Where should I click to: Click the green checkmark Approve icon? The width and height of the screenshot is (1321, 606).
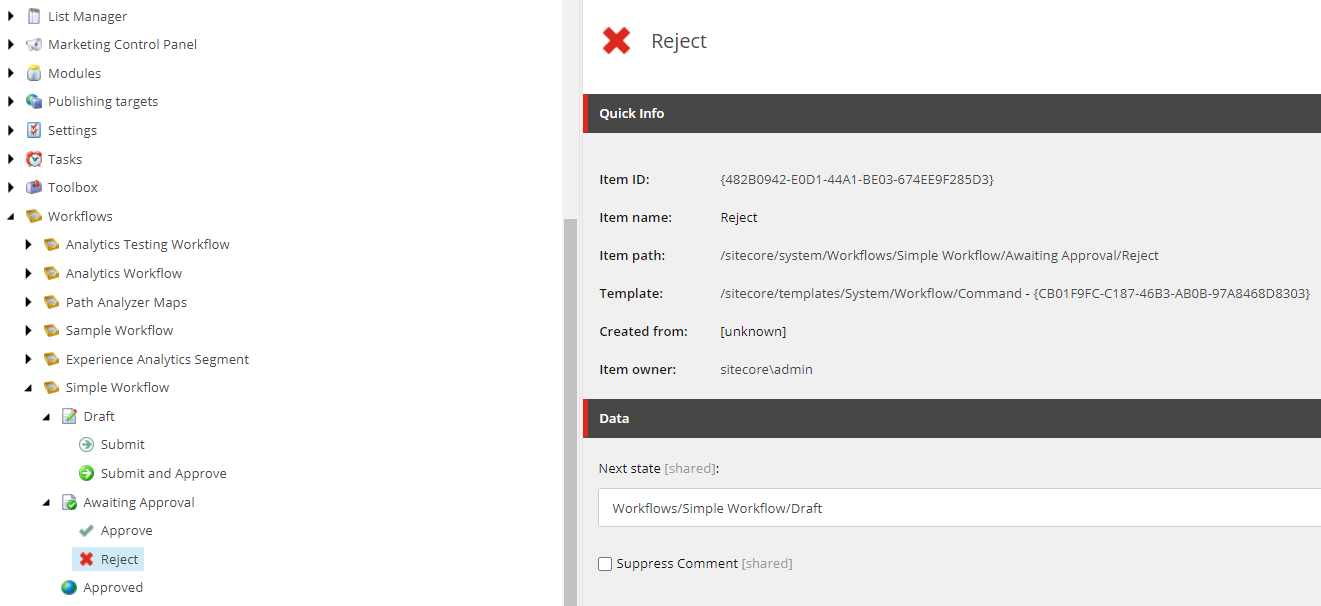coord(87,531)
